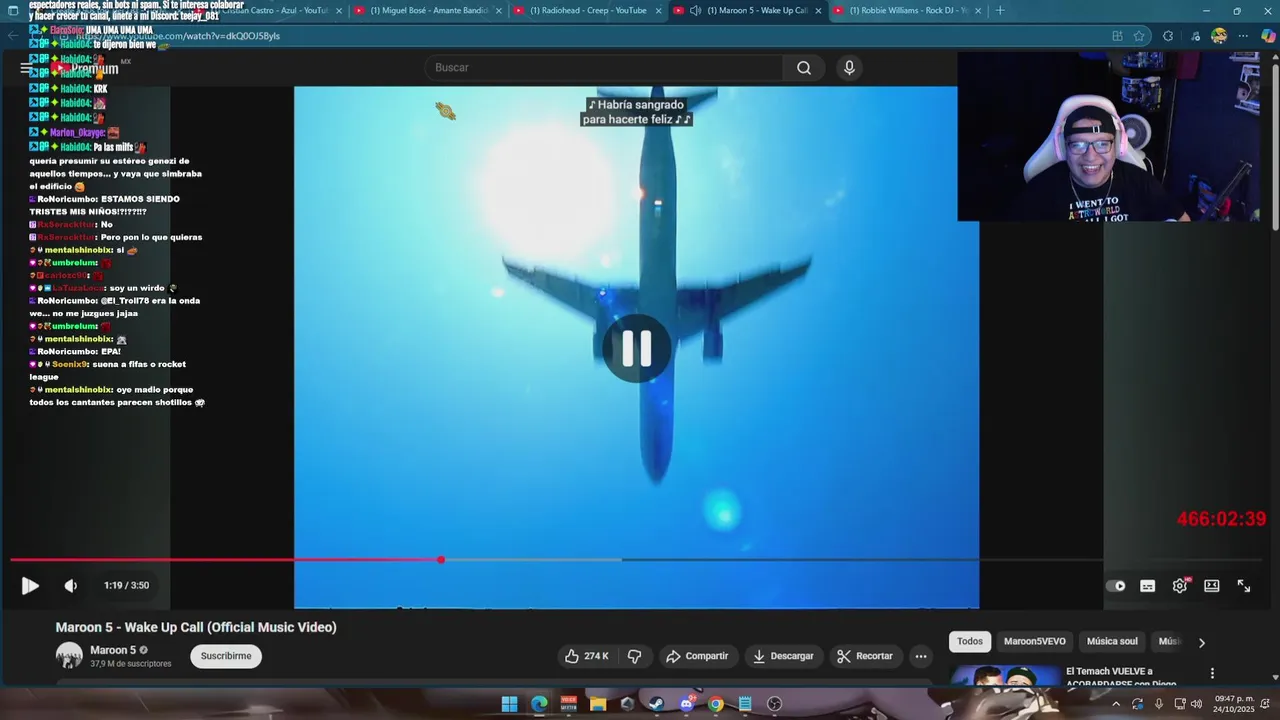Viewport: 1280px width, 720px height.
Task: Open the browser profile avatar
Action: point(1219,36)
